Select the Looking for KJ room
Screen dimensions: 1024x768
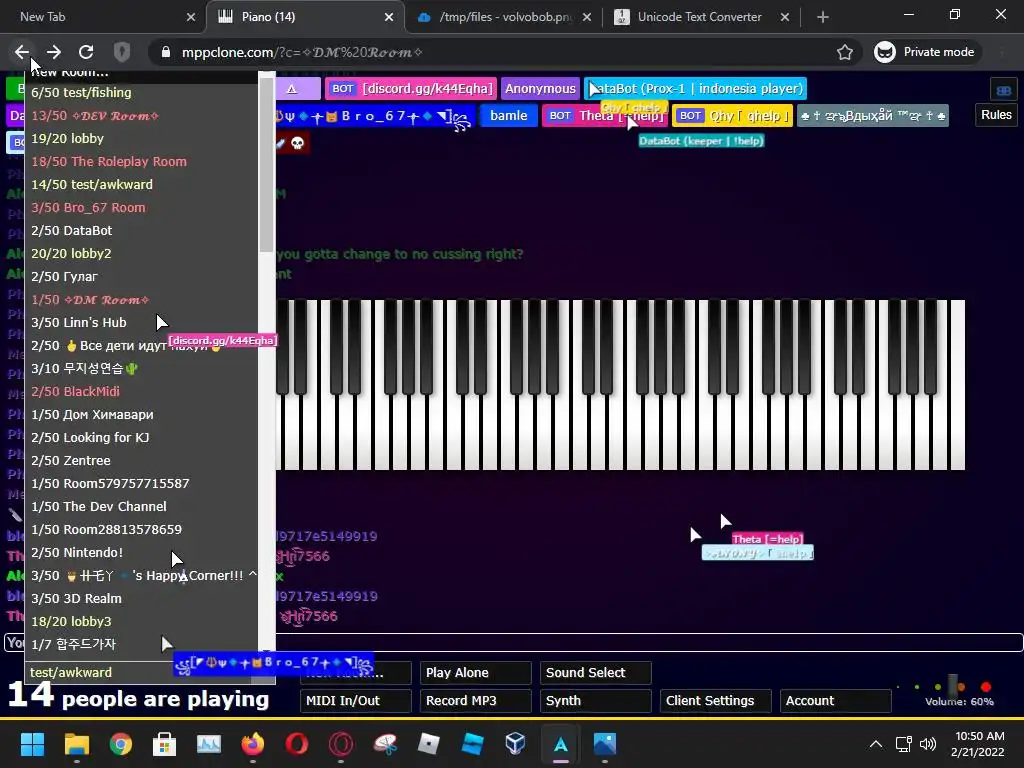point(142,438)
